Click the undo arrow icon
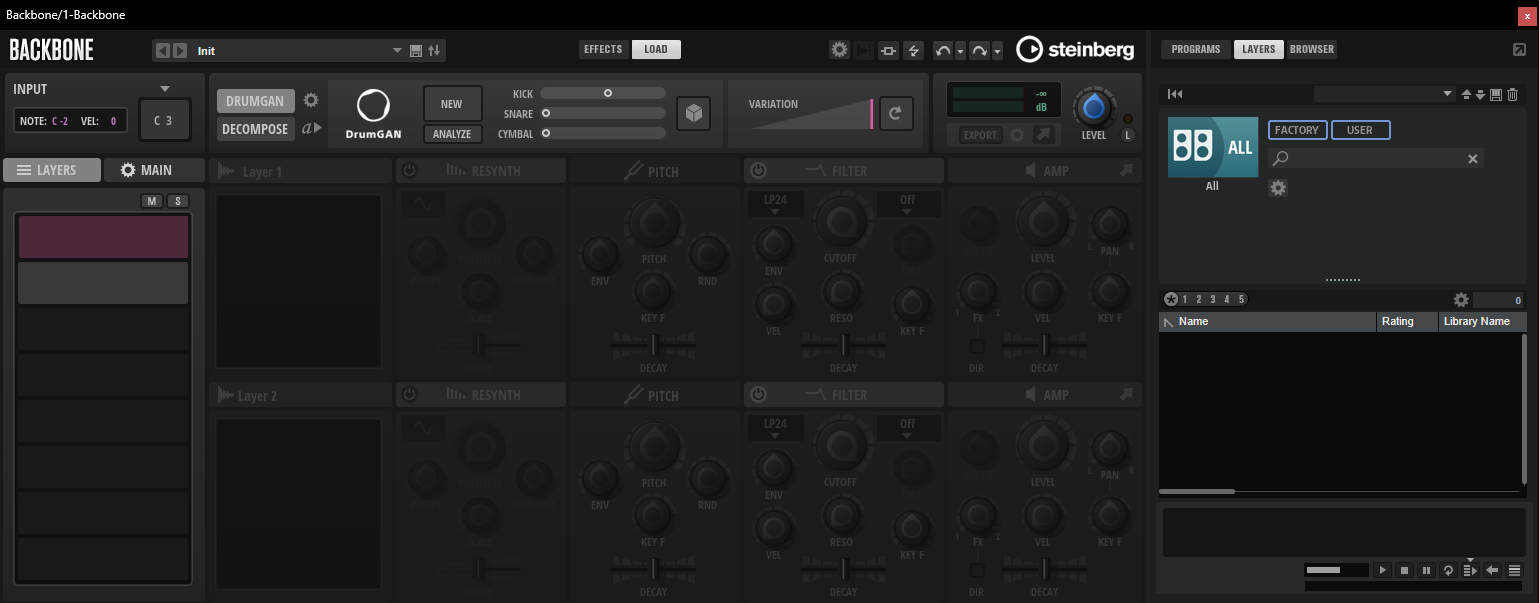This screenshot has height=603, width=1539. 943,50
